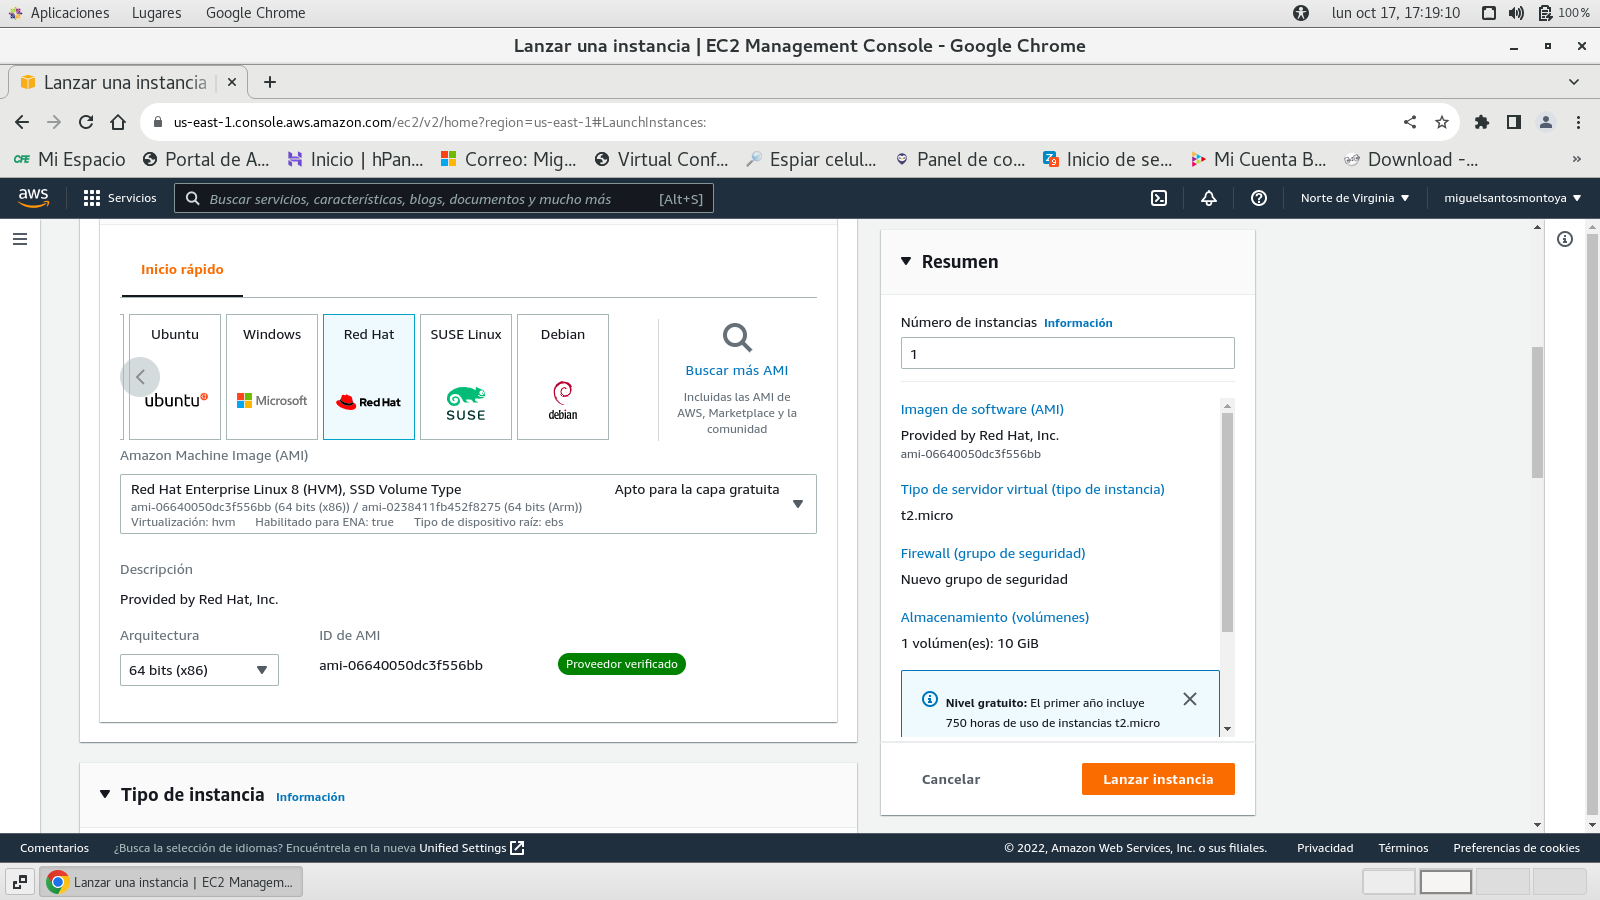Open Almacenamiento (volúmenes) link

pos(995,617)
